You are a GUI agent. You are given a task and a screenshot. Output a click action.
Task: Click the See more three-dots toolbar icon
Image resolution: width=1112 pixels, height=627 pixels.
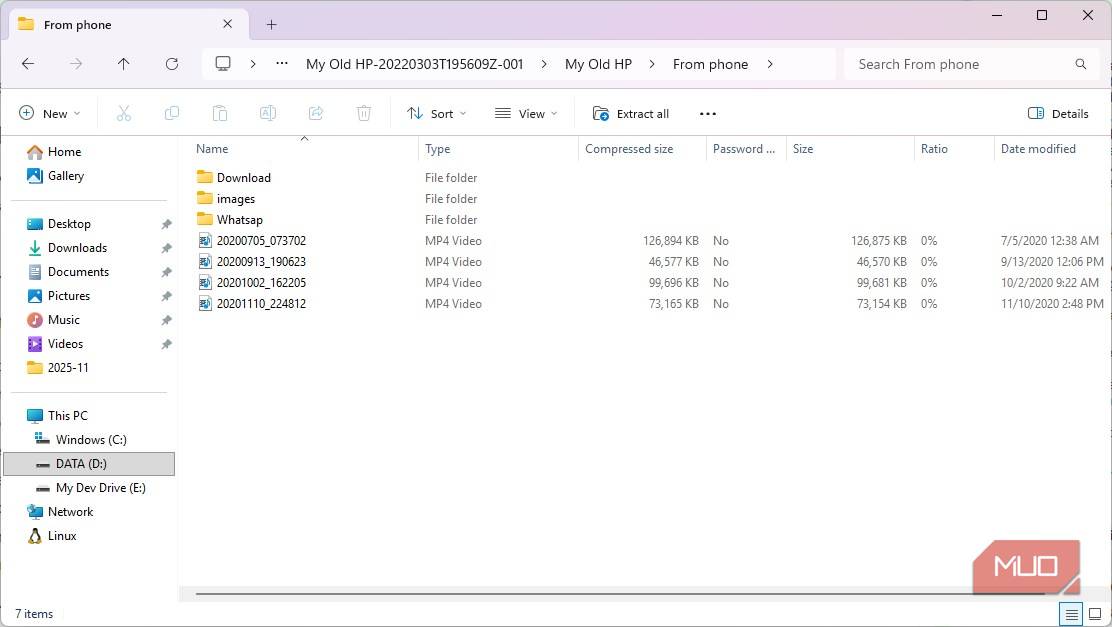[x=708, y=114]
